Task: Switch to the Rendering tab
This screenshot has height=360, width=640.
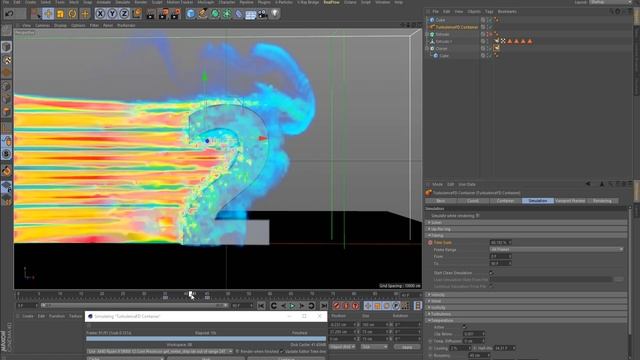Action: 602,201
